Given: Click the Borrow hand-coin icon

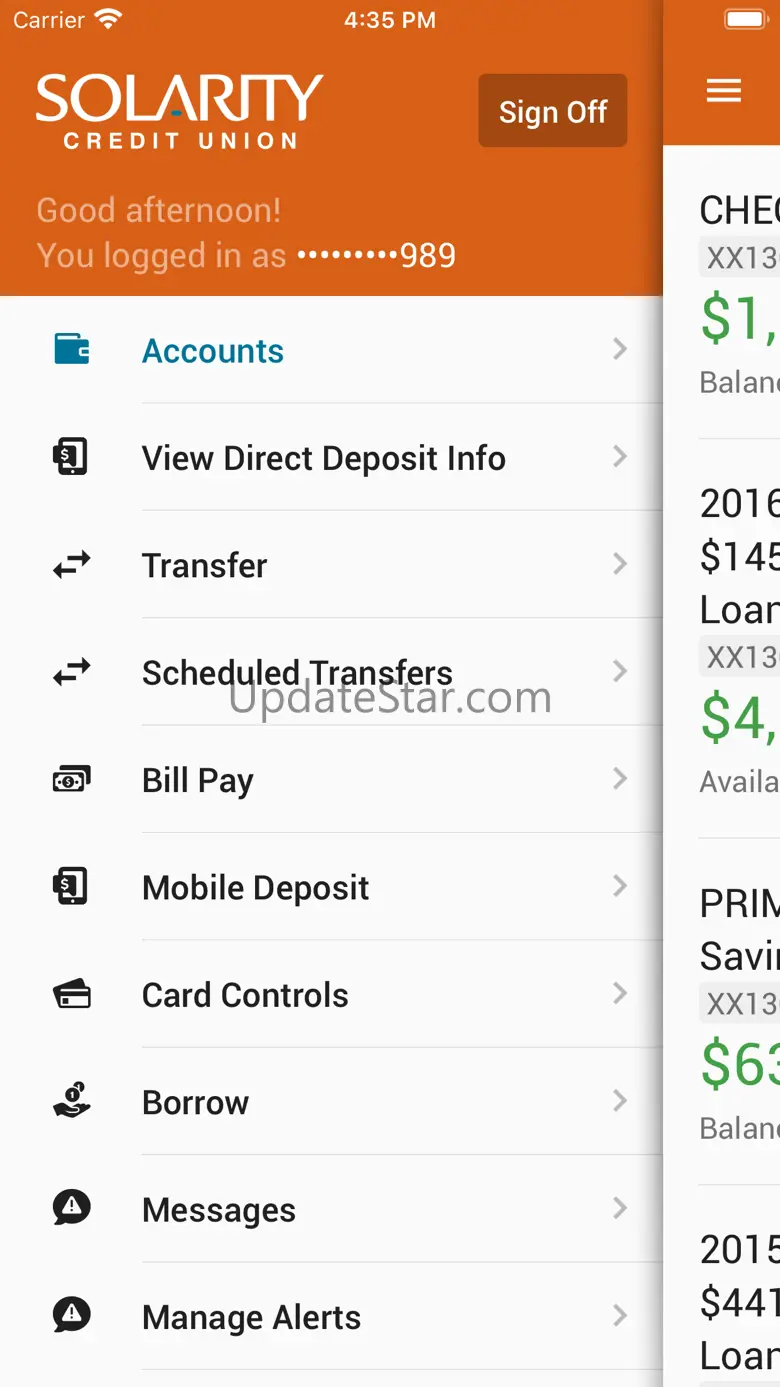Looking at the screenshot, I should tap(71, 1102).
